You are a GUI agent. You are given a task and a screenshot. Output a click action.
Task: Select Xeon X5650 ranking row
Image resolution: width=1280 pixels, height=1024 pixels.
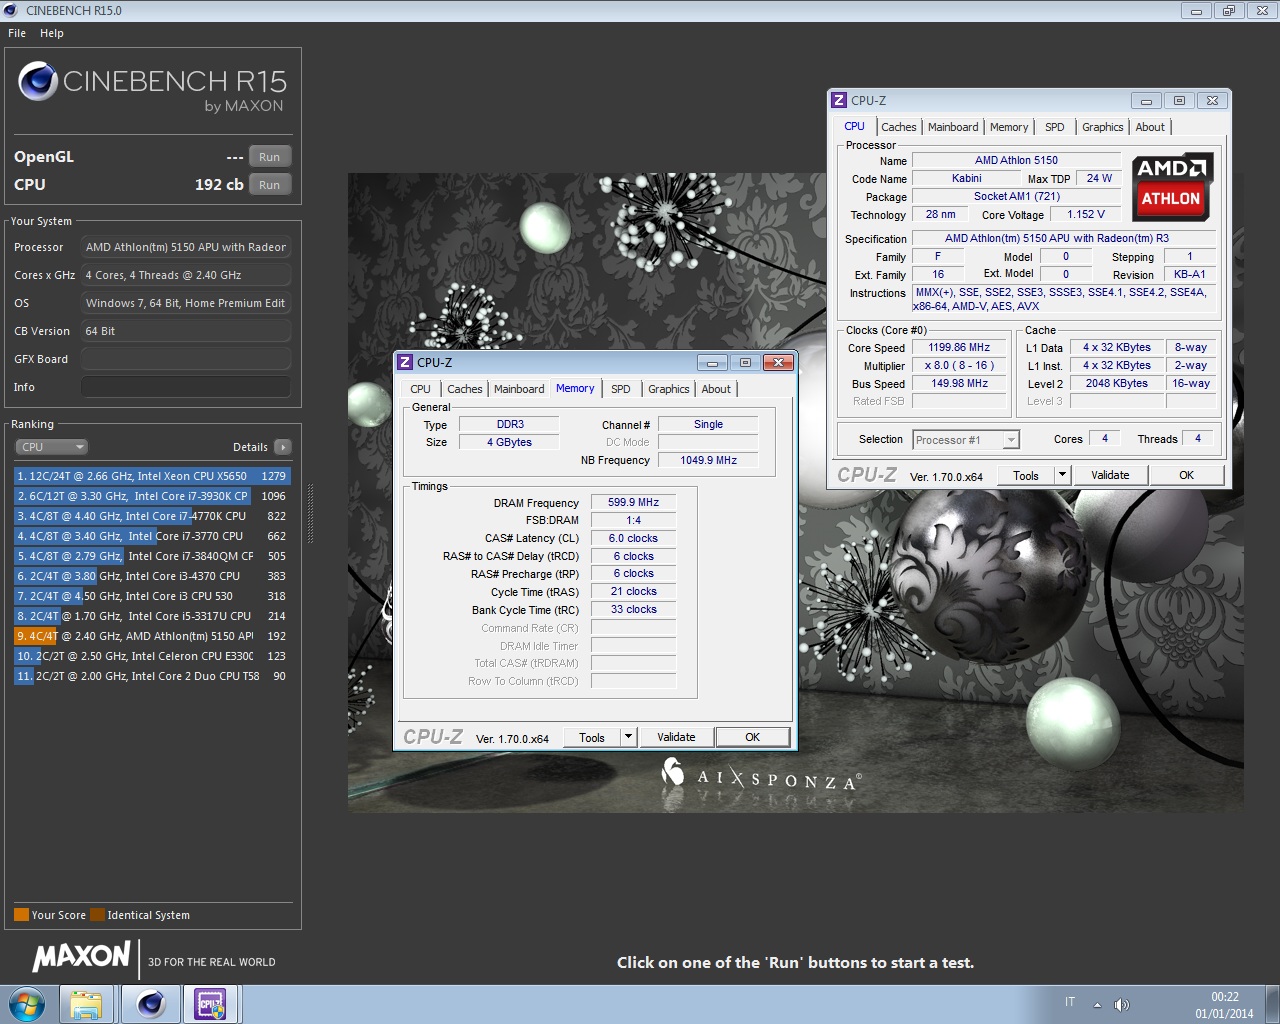click(152, 476)
